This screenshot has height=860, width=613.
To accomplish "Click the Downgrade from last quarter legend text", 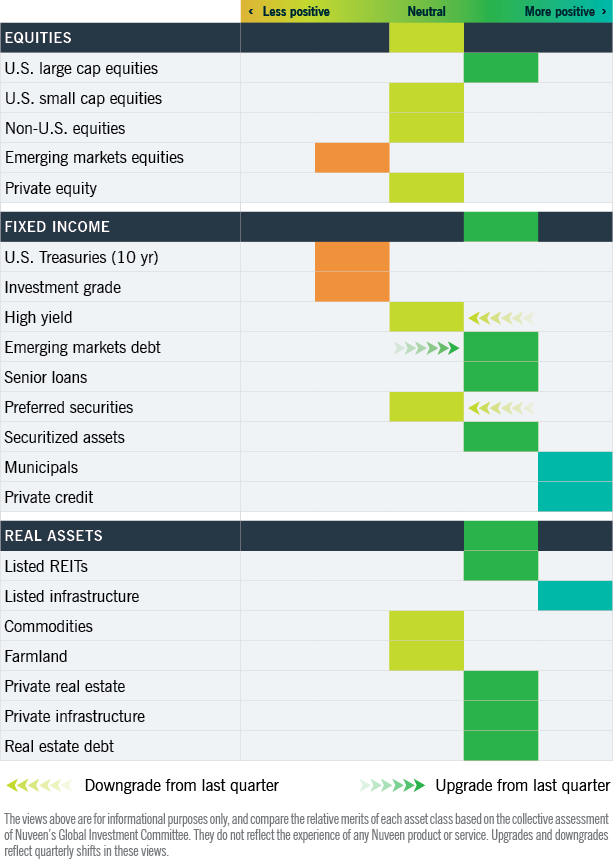I will coord(181,785).
